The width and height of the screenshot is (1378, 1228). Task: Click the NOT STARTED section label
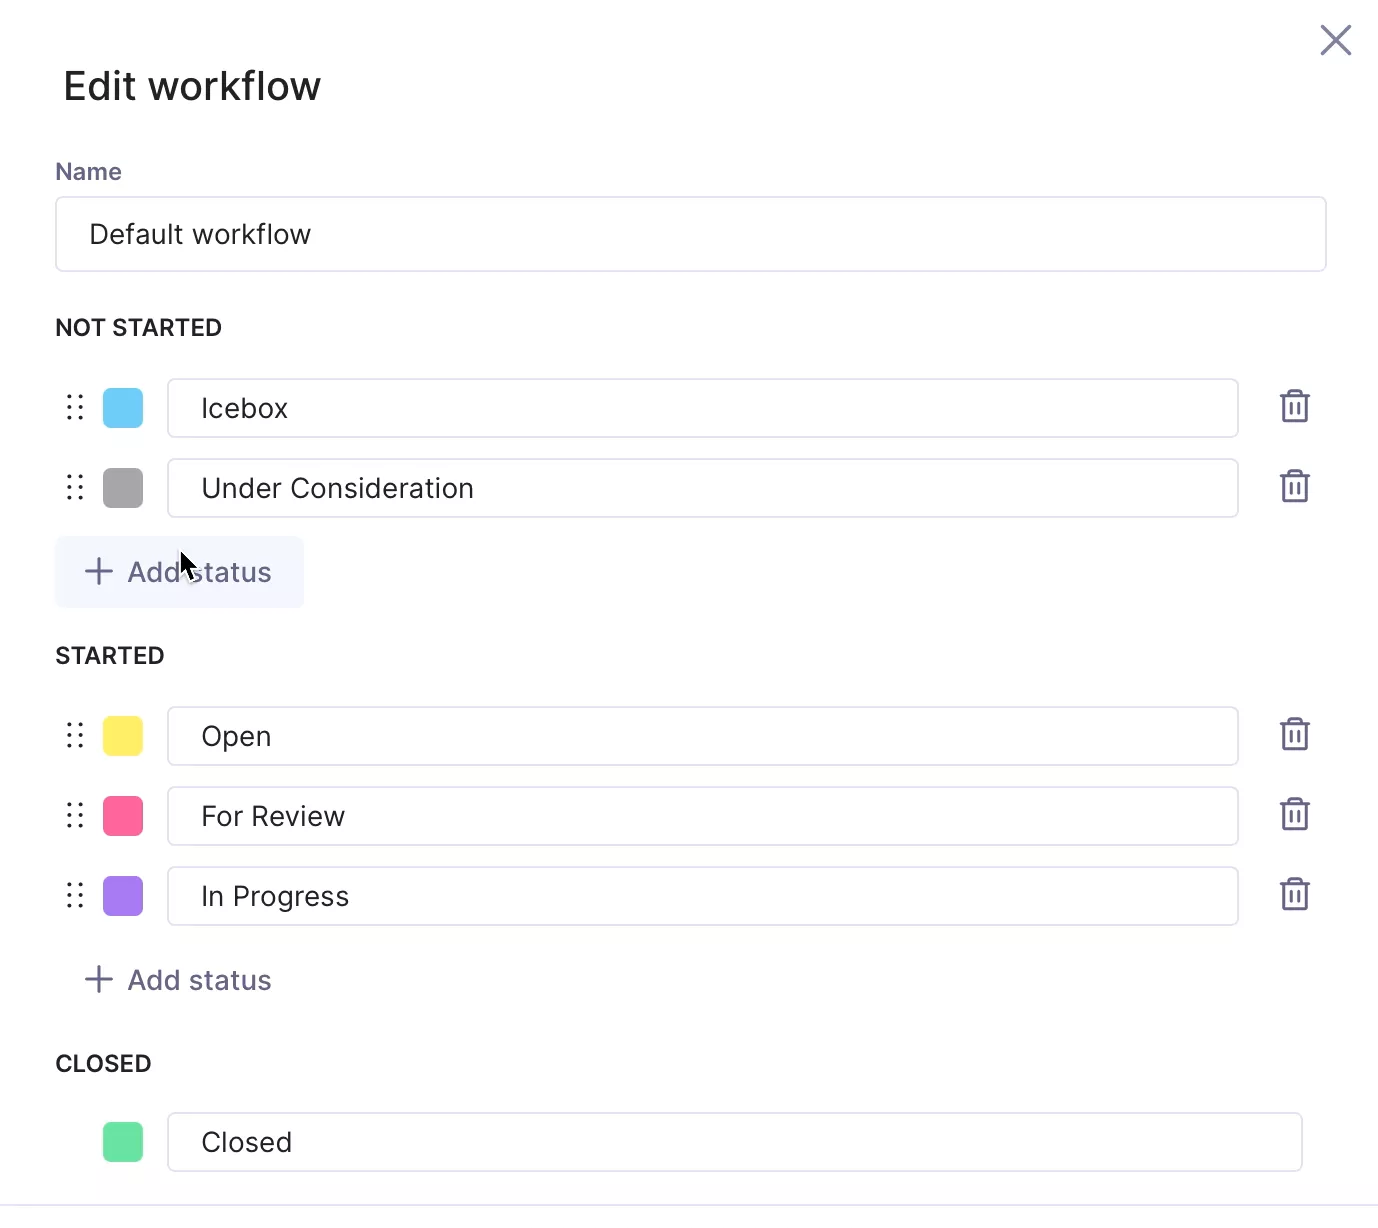(139, 328)
